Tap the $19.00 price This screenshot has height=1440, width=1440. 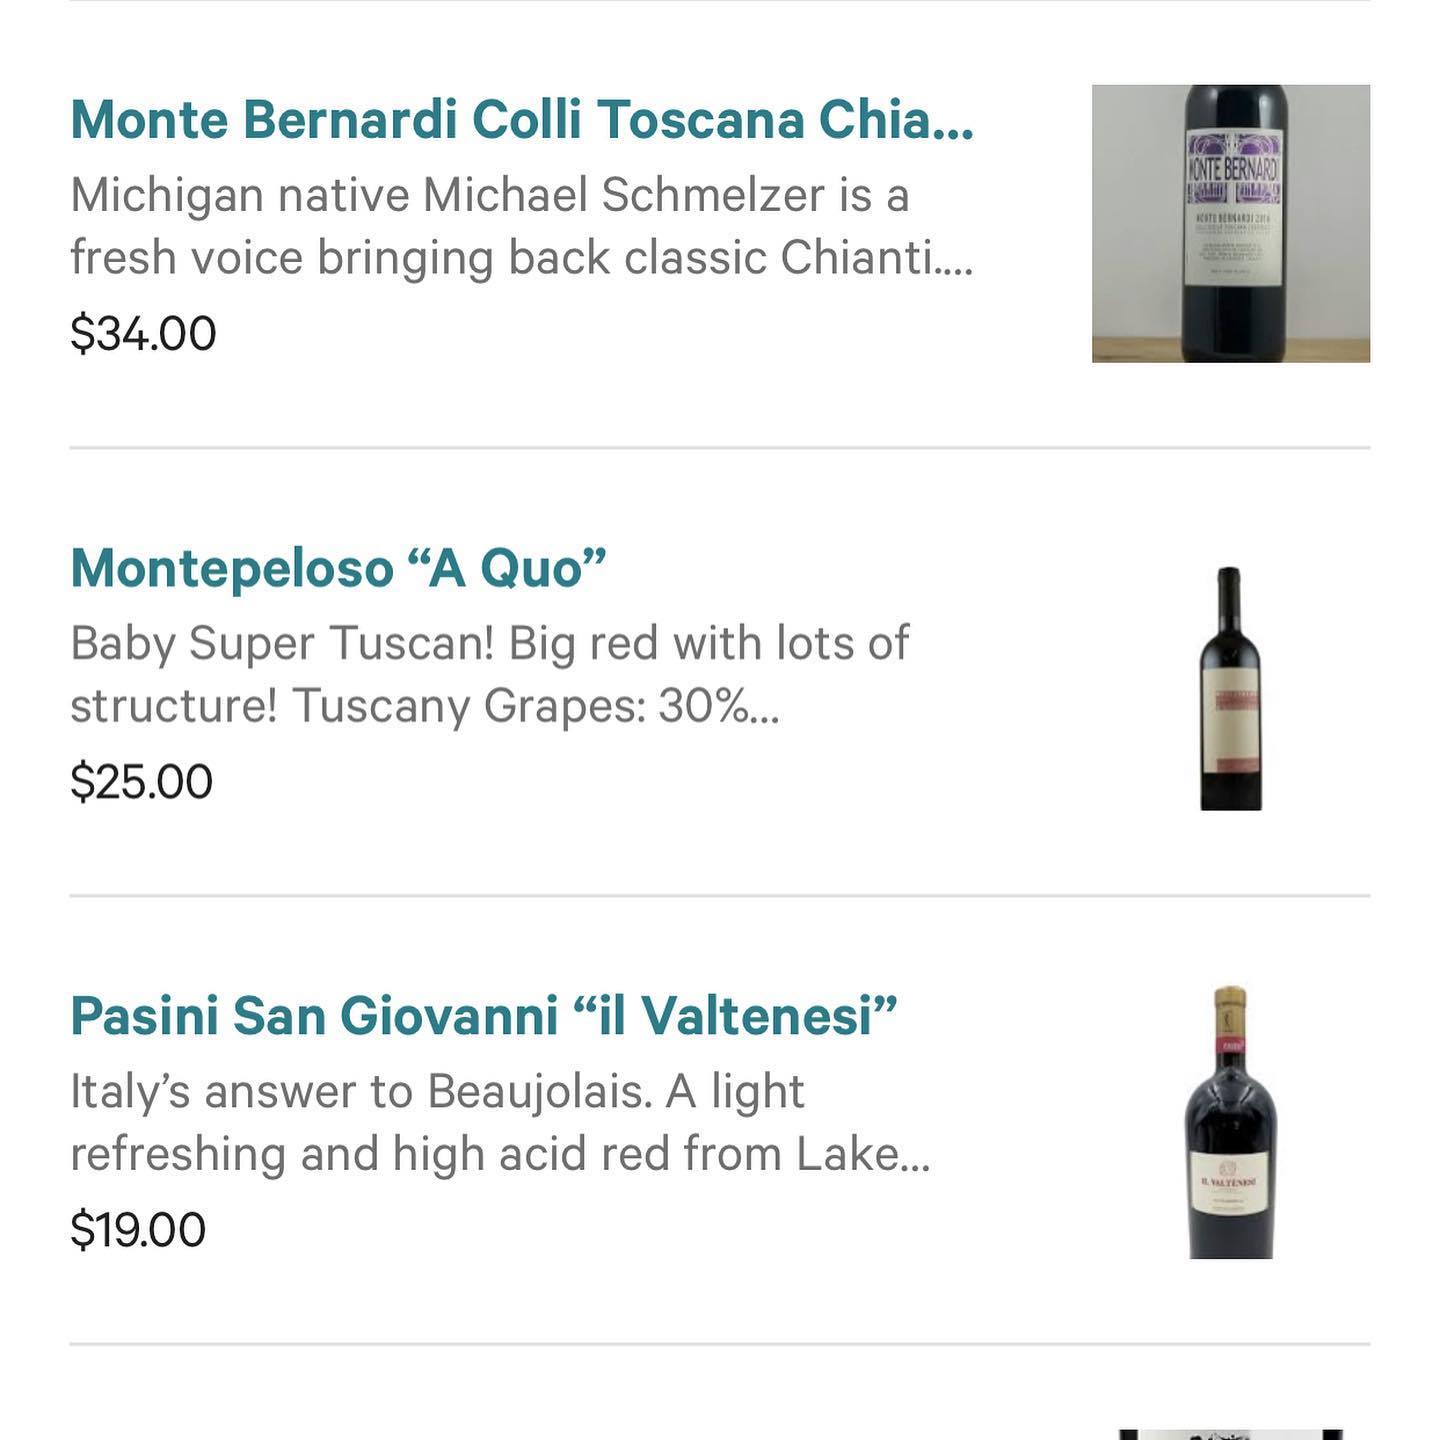138,1230
